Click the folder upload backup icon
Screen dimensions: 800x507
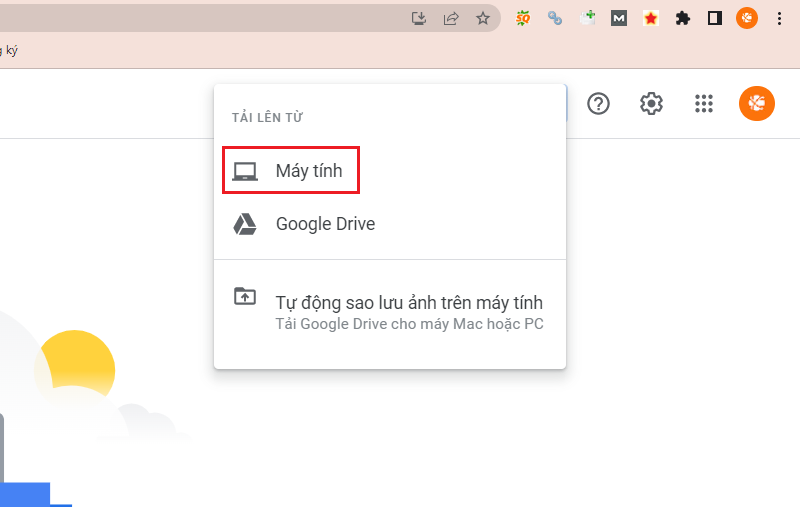(245, 296)
